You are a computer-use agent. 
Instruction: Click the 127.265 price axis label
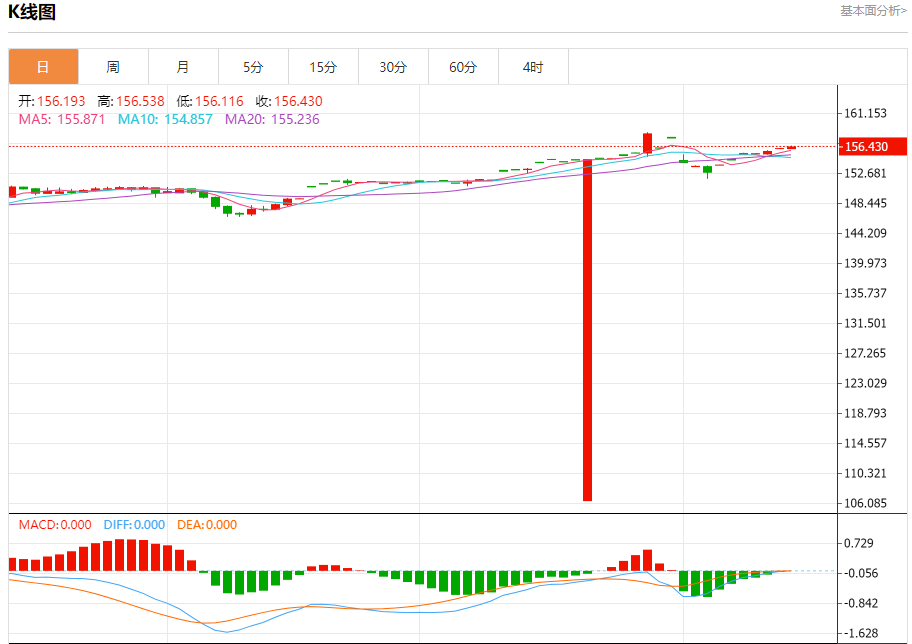865,354
